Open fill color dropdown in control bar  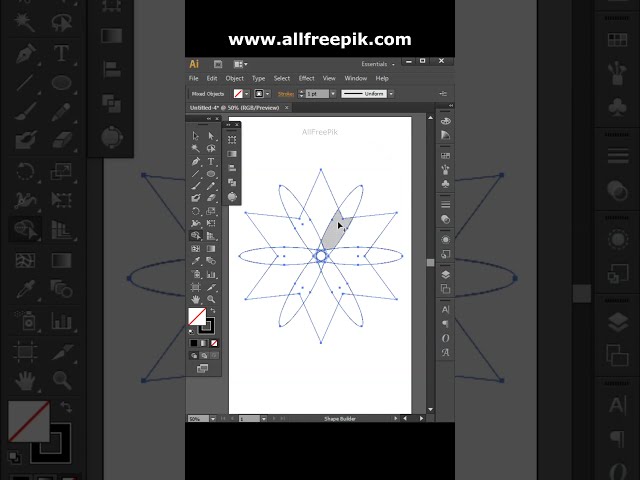[247, 94]
